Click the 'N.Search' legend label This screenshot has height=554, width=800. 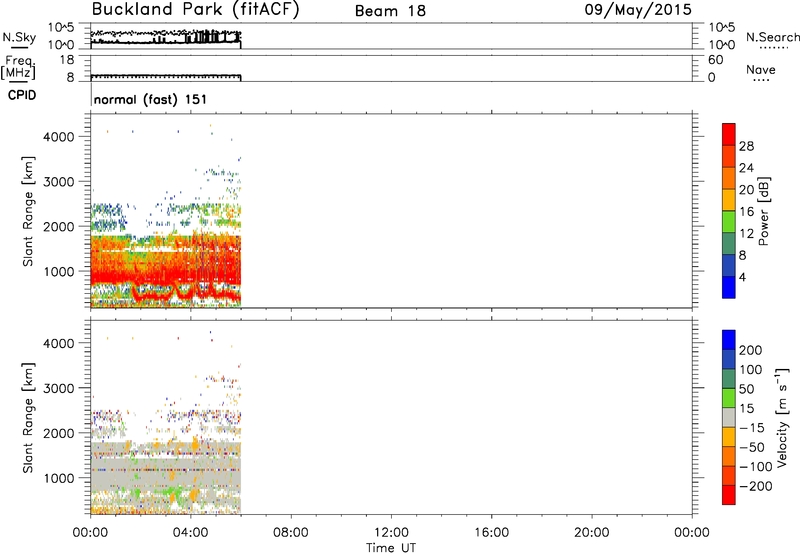(x=772, y=37)
